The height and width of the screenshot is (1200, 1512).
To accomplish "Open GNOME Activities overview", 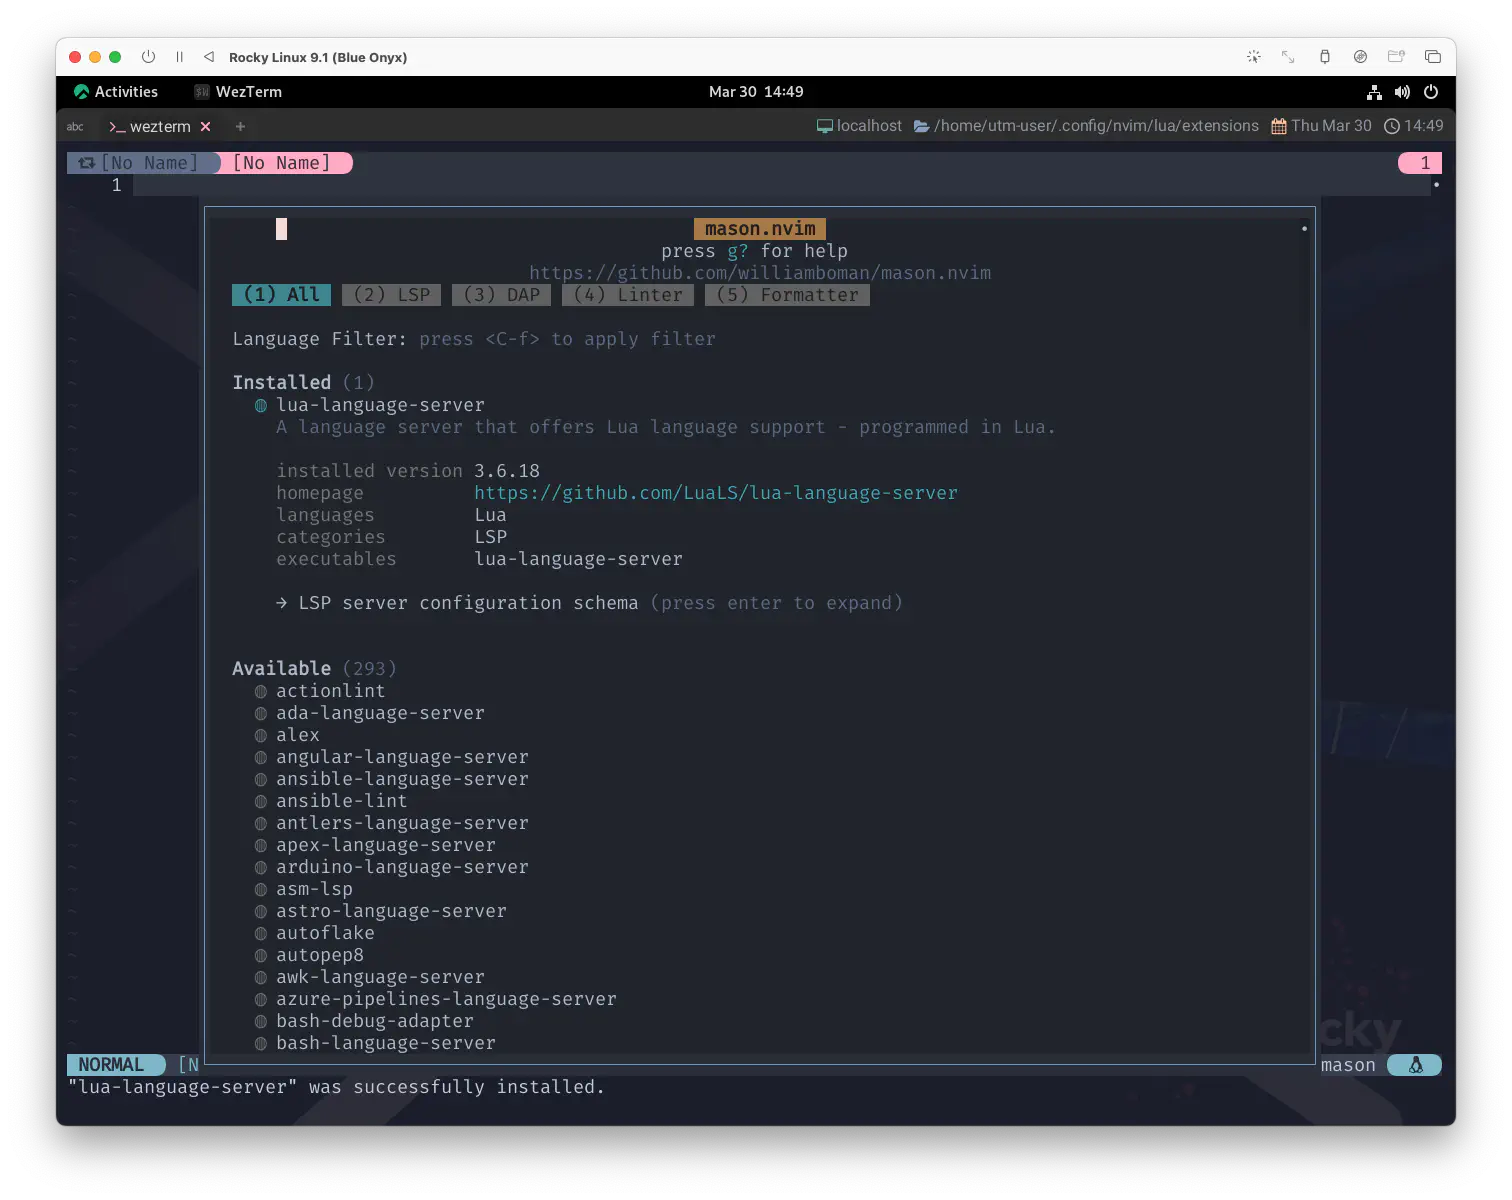I will [116, 92].
